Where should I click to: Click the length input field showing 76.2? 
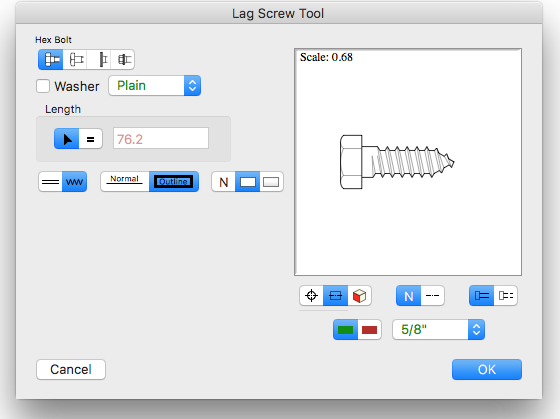click(x=161, y=138)
